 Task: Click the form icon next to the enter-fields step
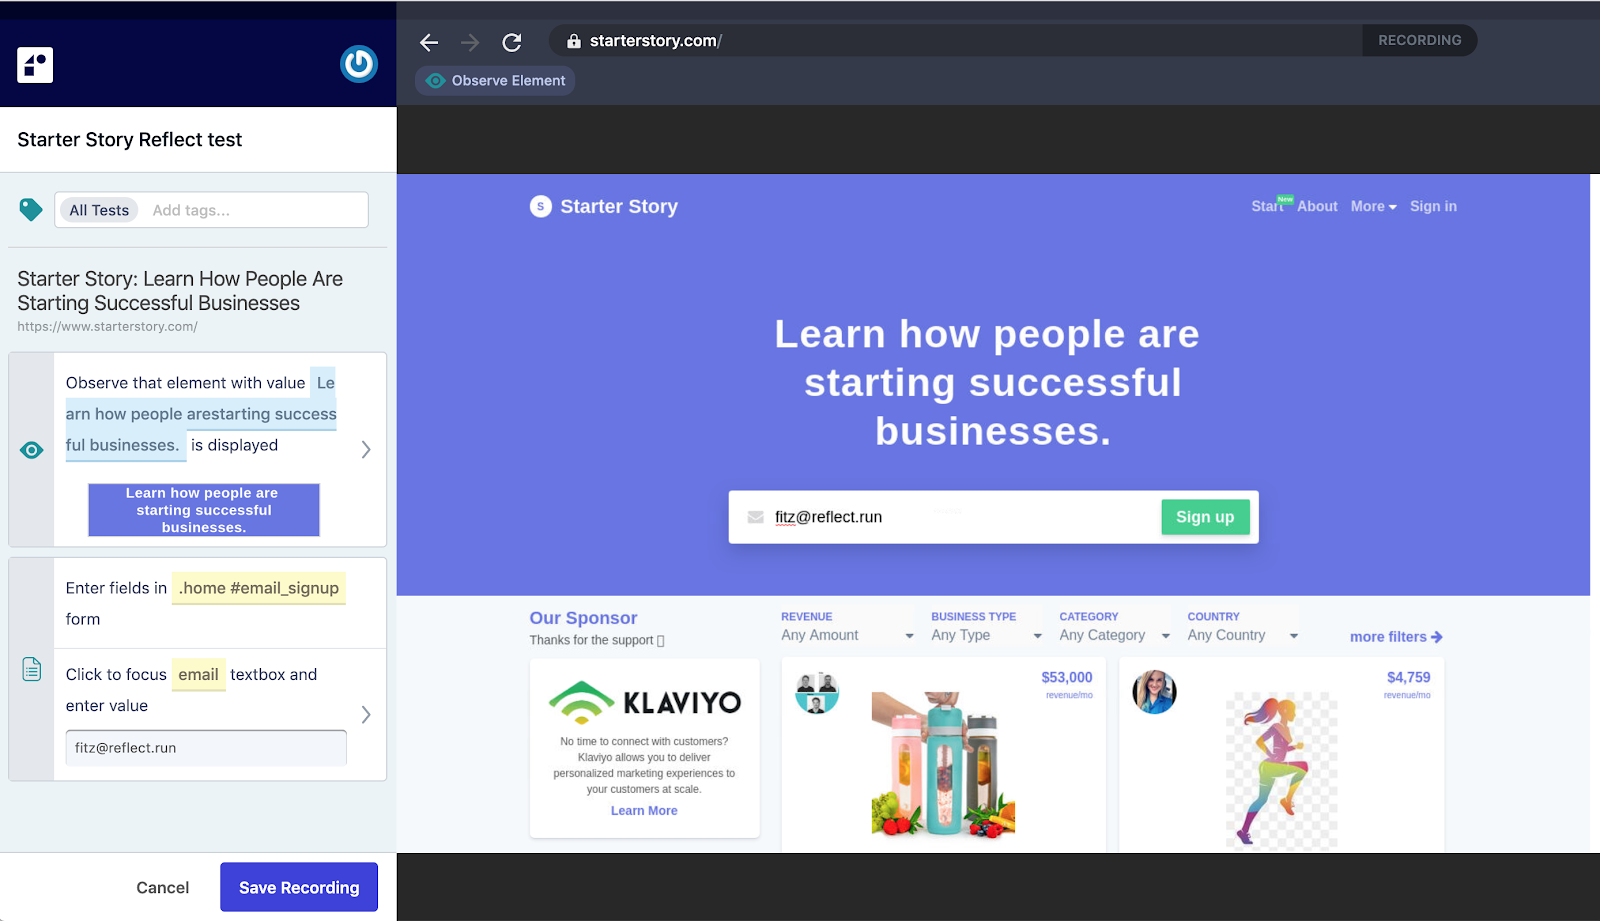[31, 671]
